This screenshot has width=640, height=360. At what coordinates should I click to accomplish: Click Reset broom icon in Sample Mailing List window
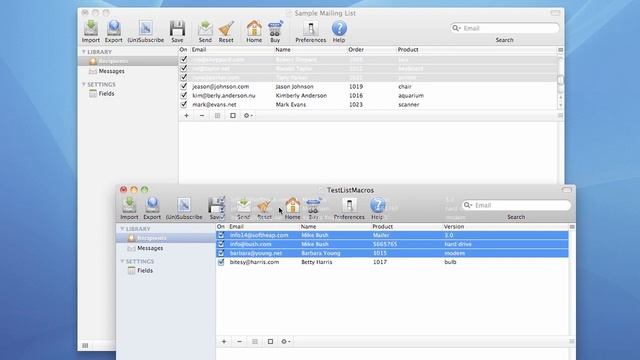coord(226,28)
